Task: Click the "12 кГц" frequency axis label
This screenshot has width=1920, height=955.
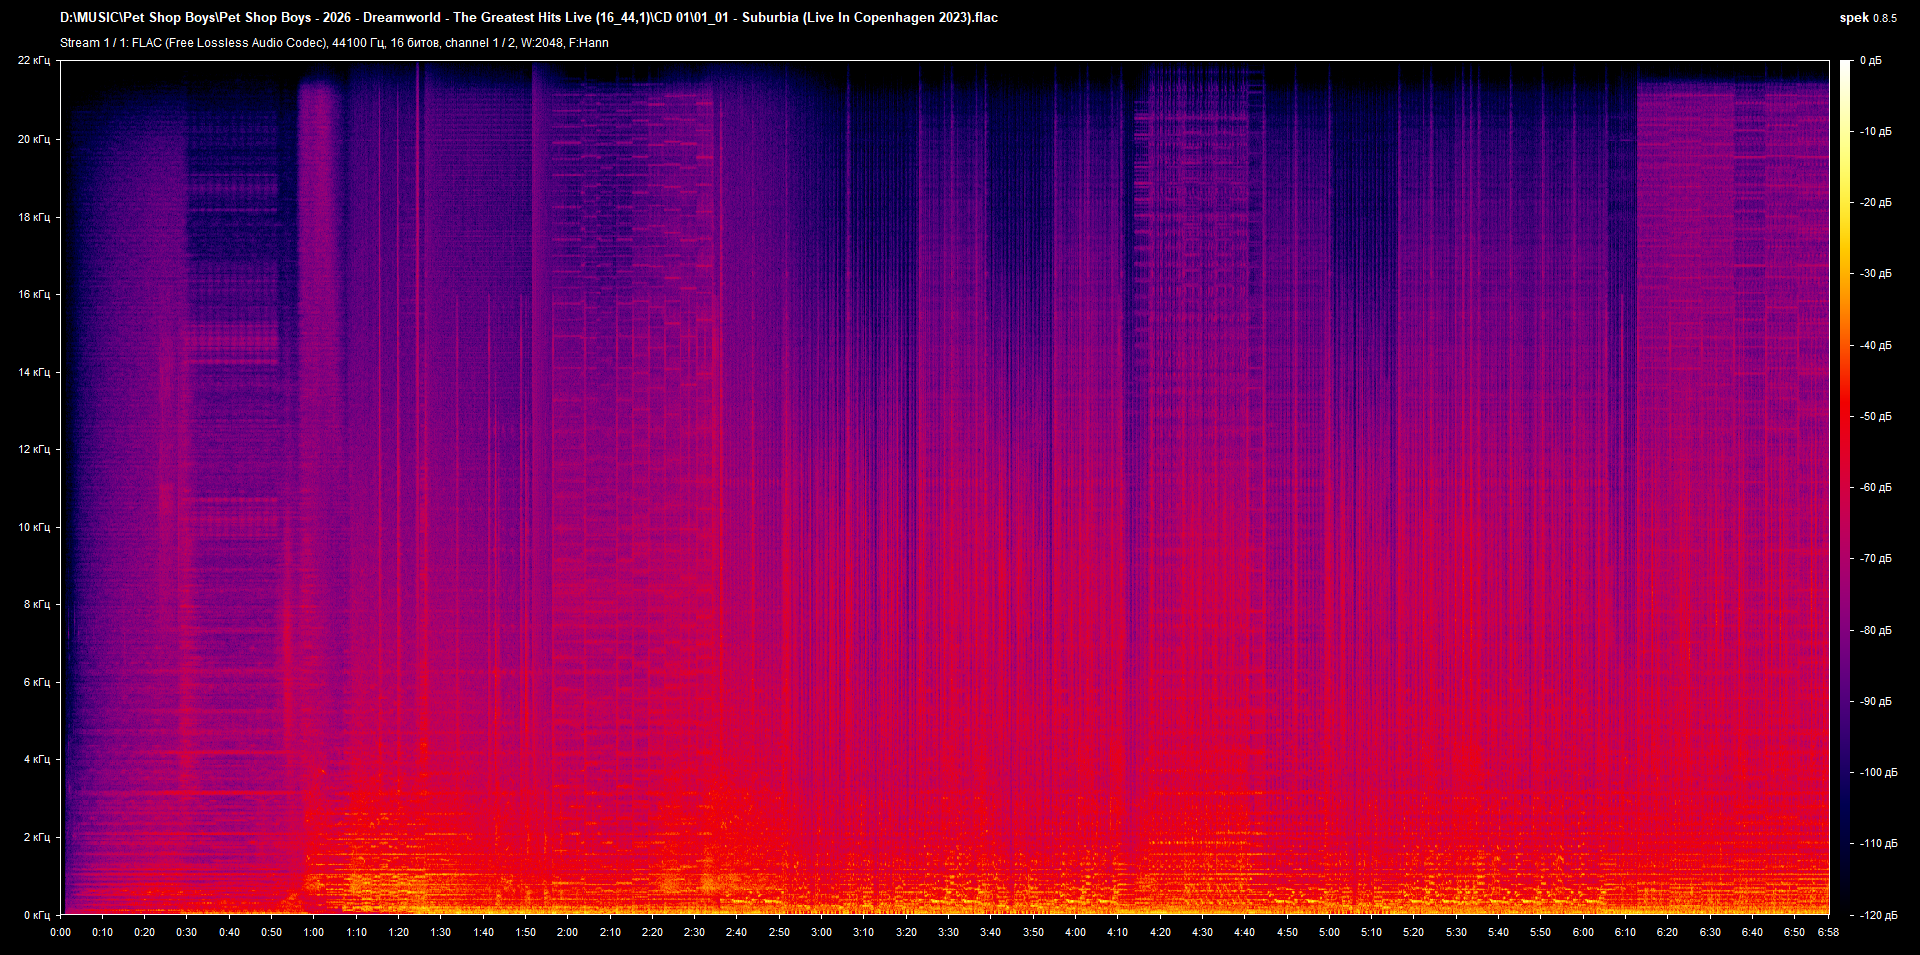Action: pos(37,449)
